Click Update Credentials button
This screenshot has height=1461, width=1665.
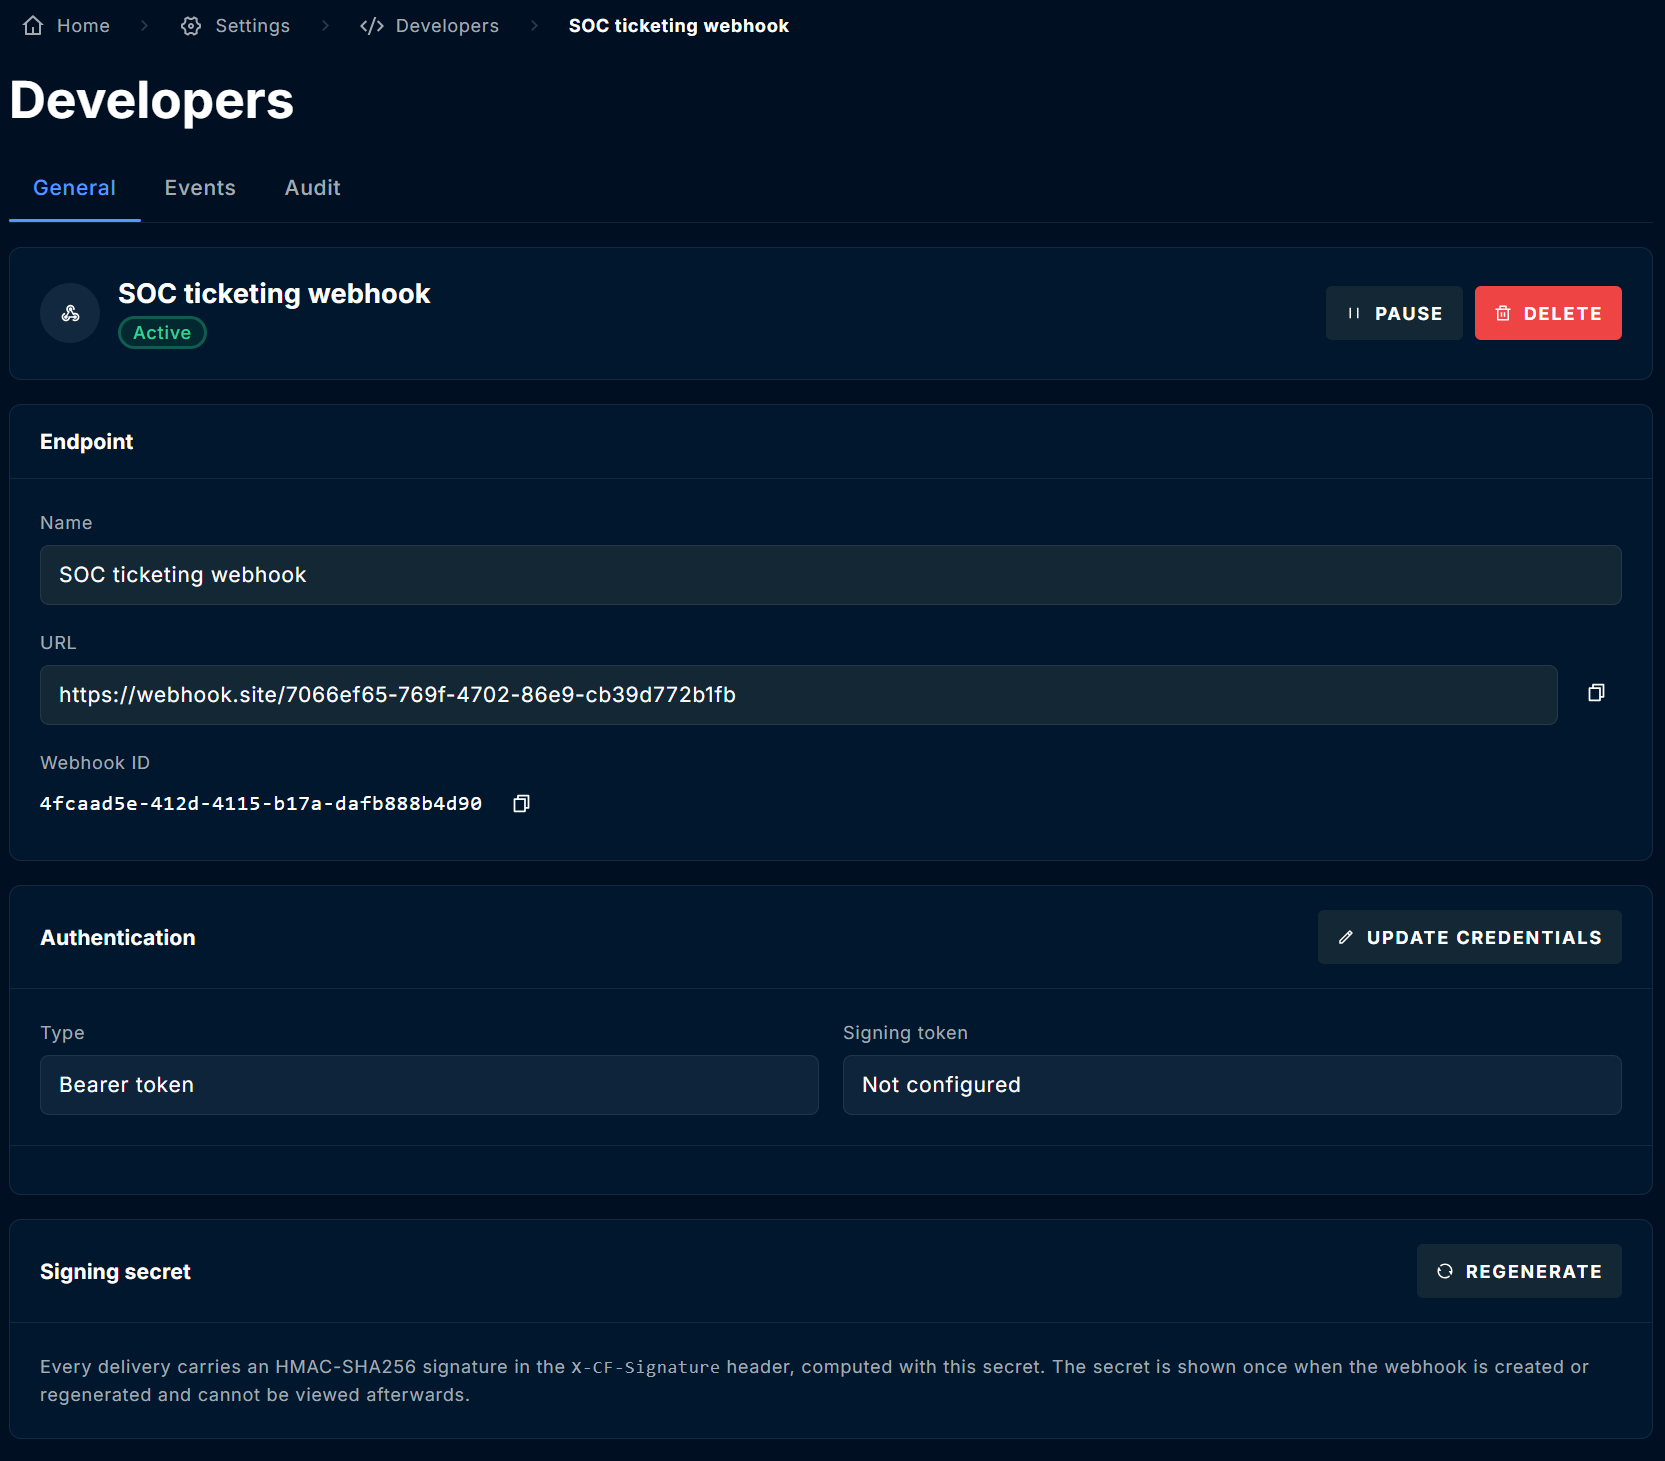[x=1470, y=937]
